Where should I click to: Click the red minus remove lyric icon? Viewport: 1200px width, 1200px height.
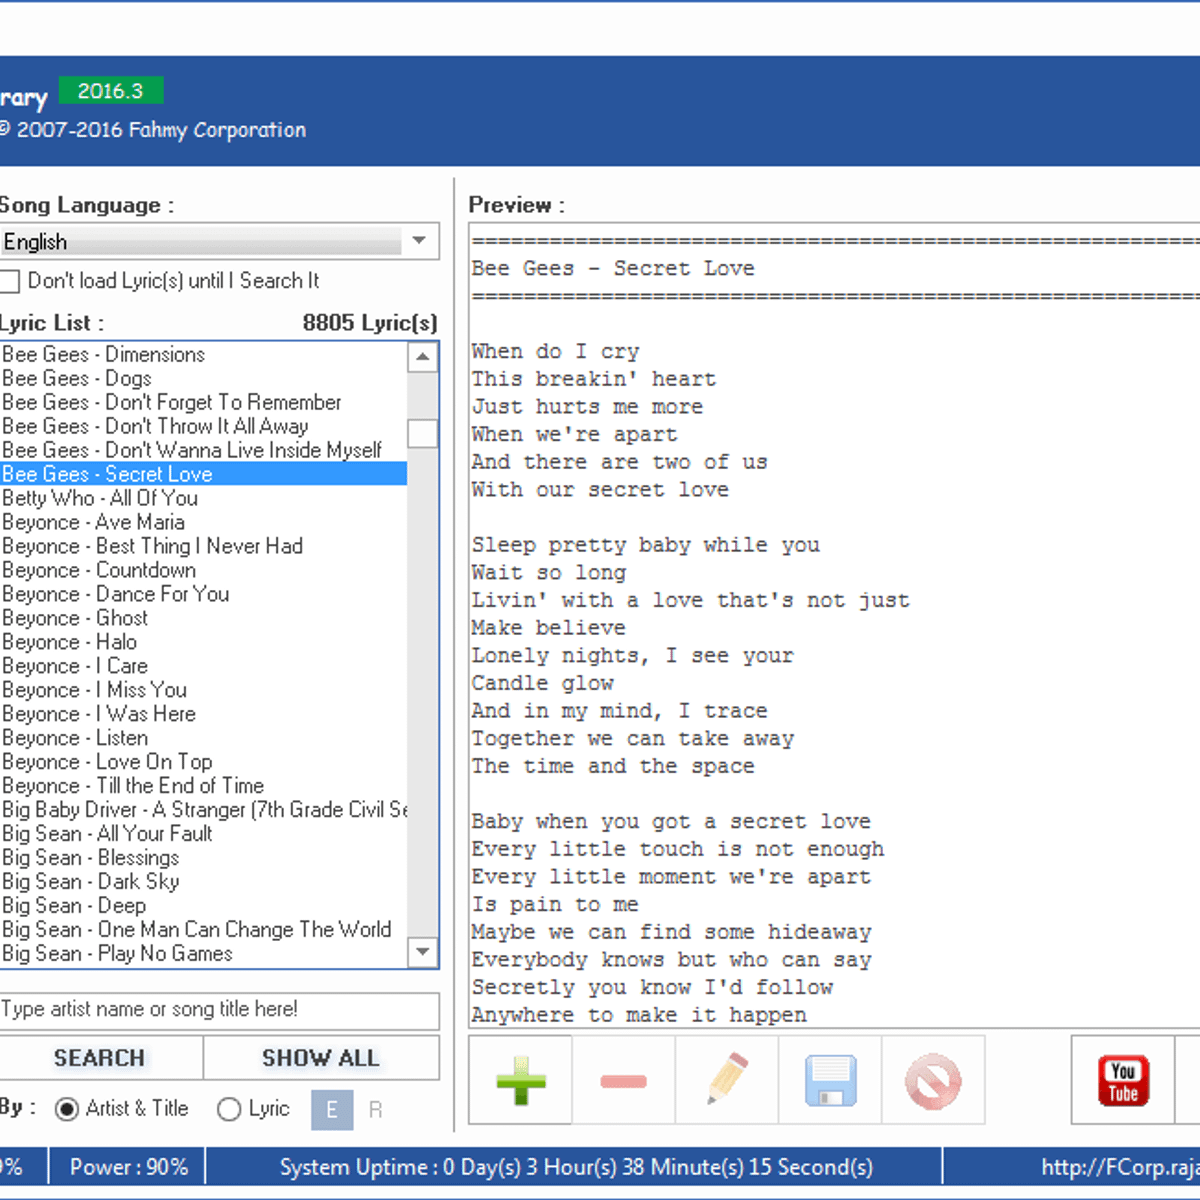624,1081
